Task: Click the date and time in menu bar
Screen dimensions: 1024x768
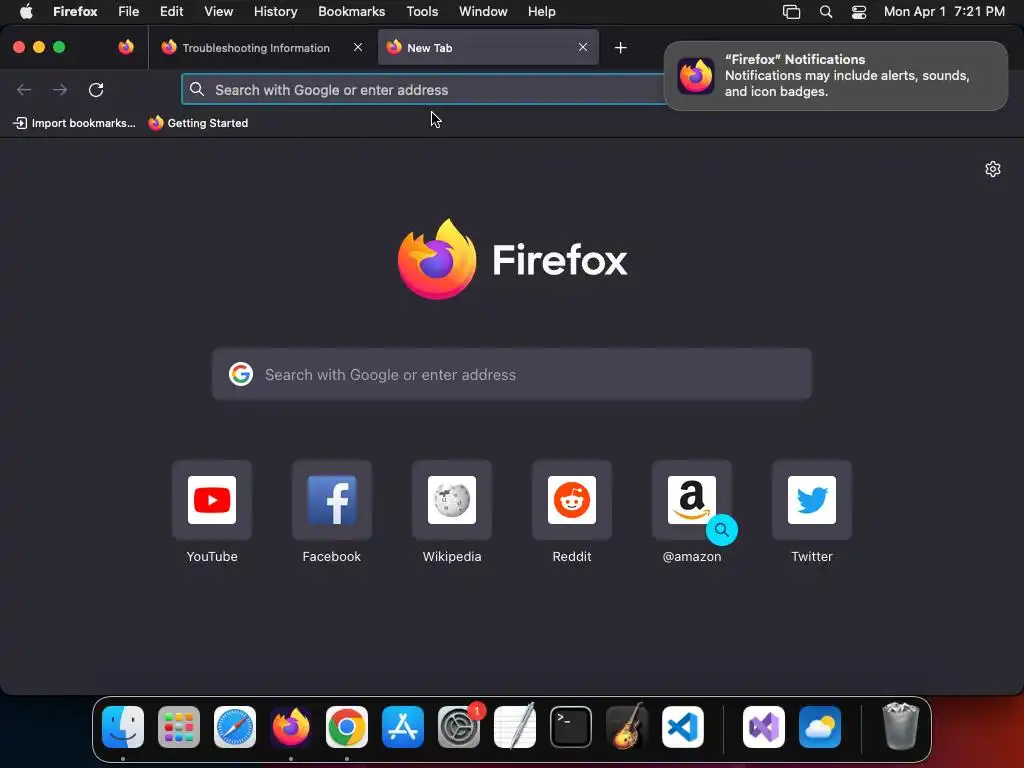Action: pyautogui.click(x=944, y=12)
